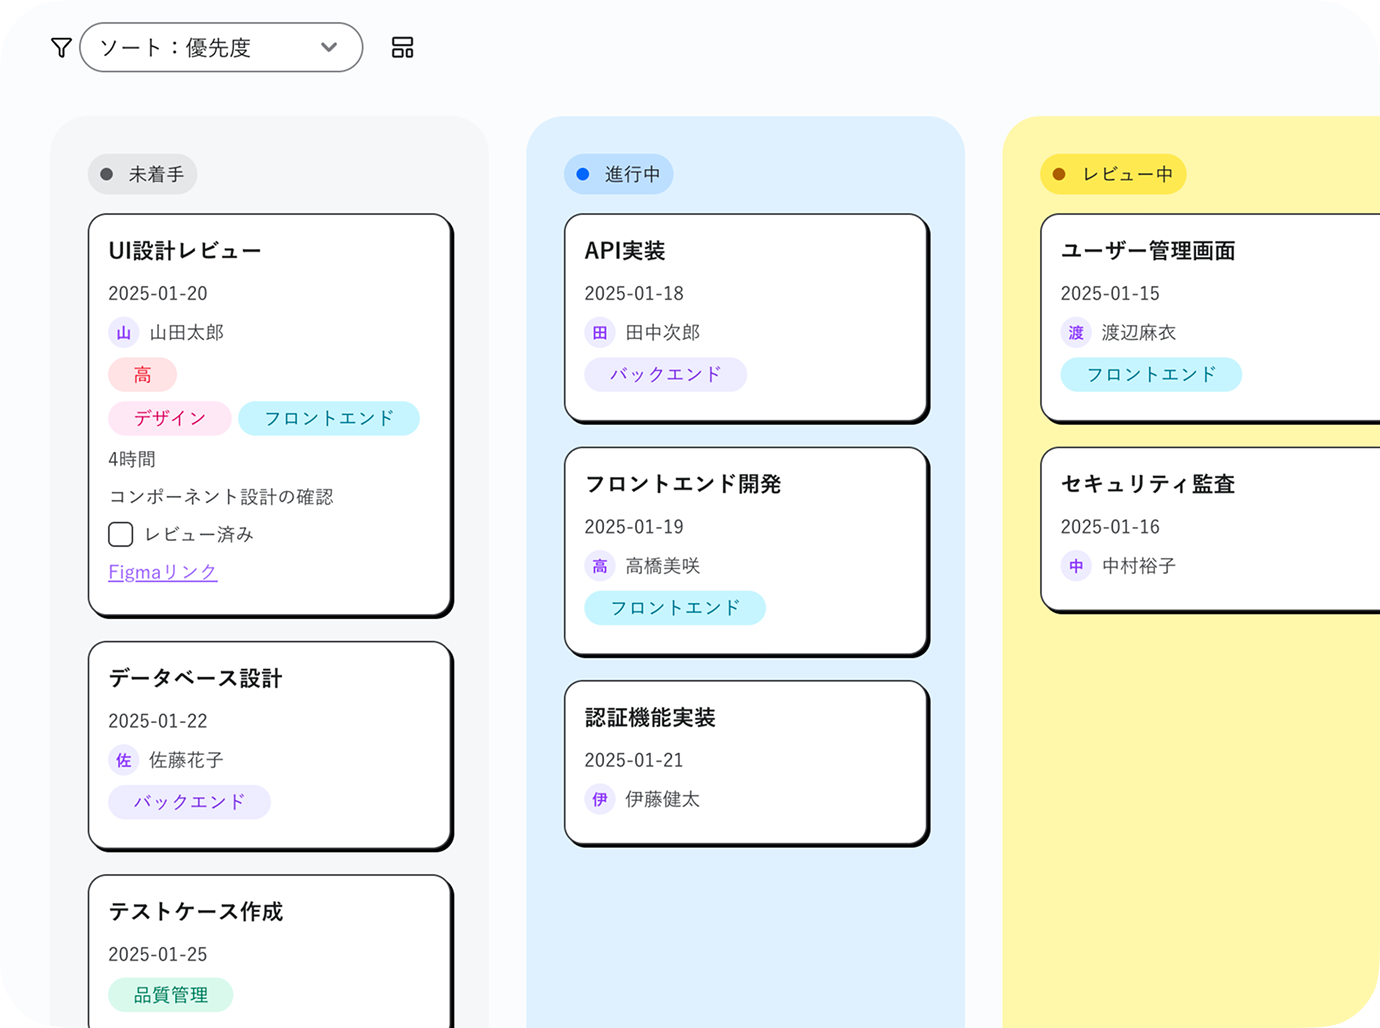Open the セキュリティ監査 card title

click(1148, 484)
